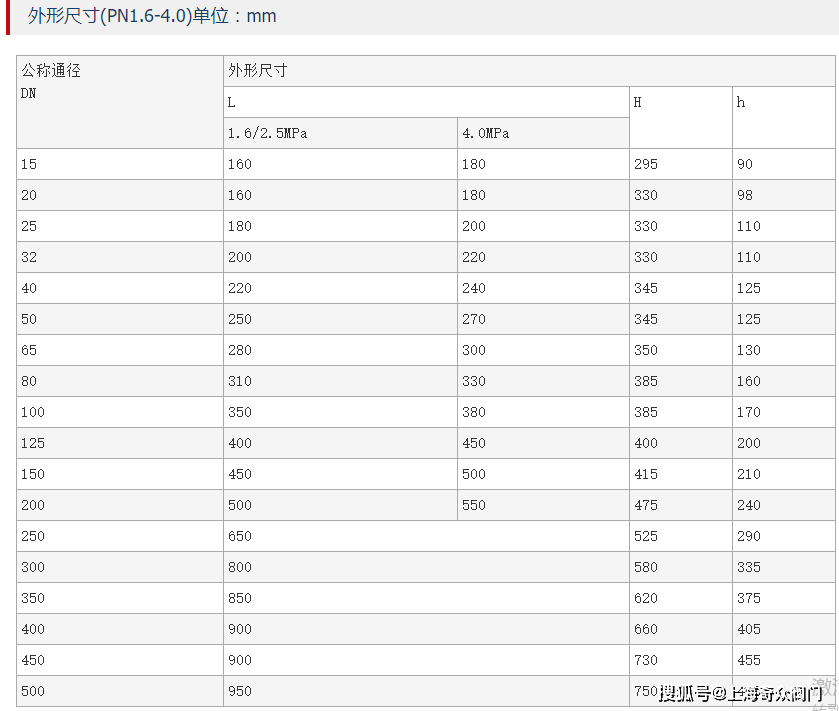Click the 950 length value for DN500
This screenshot has width=839, height=711.
[239, 691]
